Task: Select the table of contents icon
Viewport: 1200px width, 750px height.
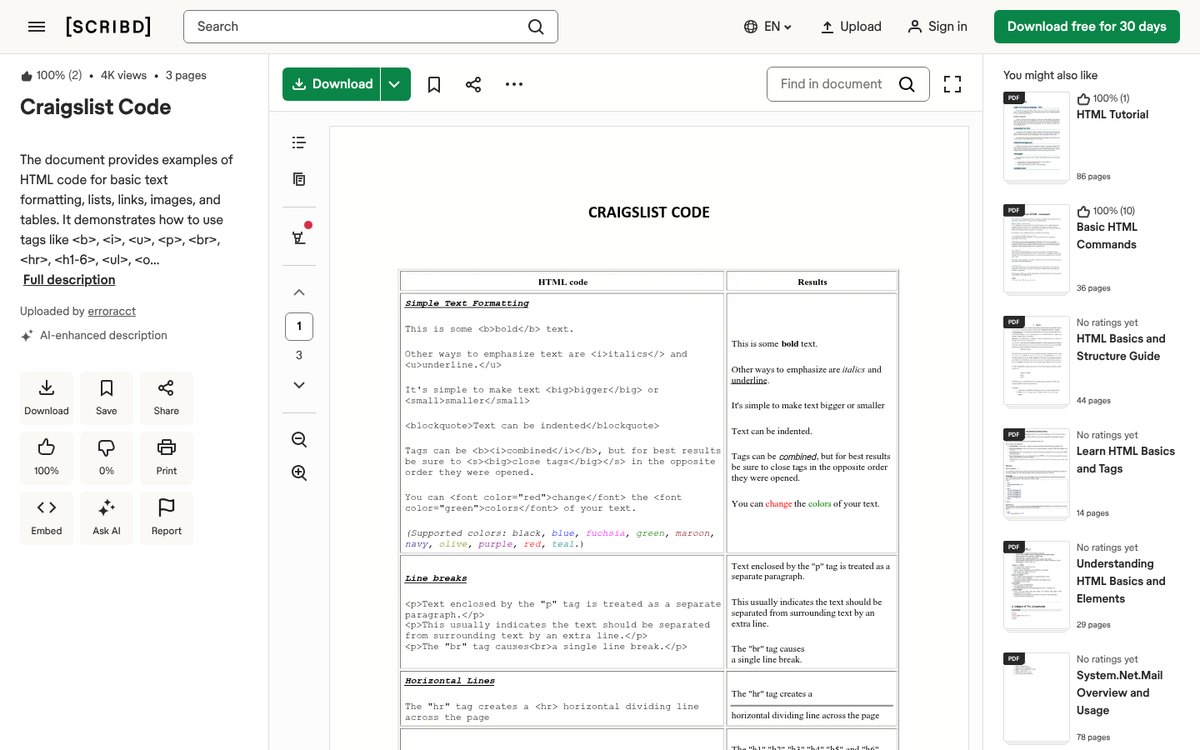Action: [298, 142]
